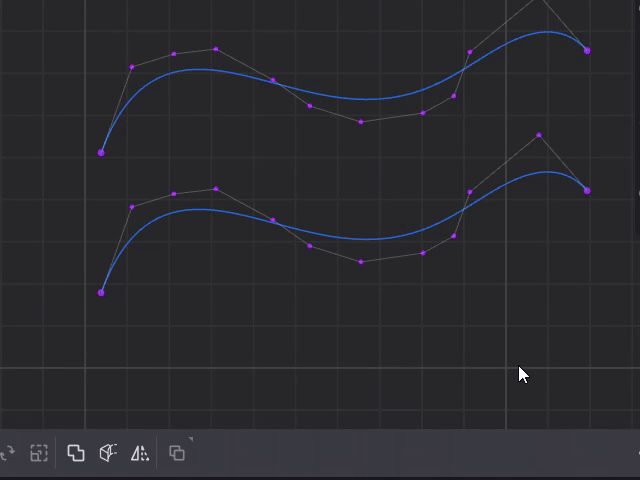Viewport: 640px width, 480px height.
Task: Click the Union overlapping-shapes icon
Action: [76, 453]
